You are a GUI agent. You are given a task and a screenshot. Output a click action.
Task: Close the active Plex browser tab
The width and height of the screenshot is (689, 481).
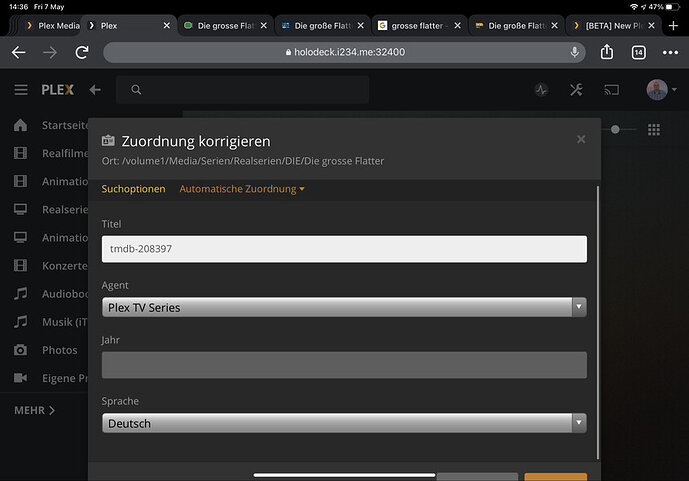tap(167, 26)
